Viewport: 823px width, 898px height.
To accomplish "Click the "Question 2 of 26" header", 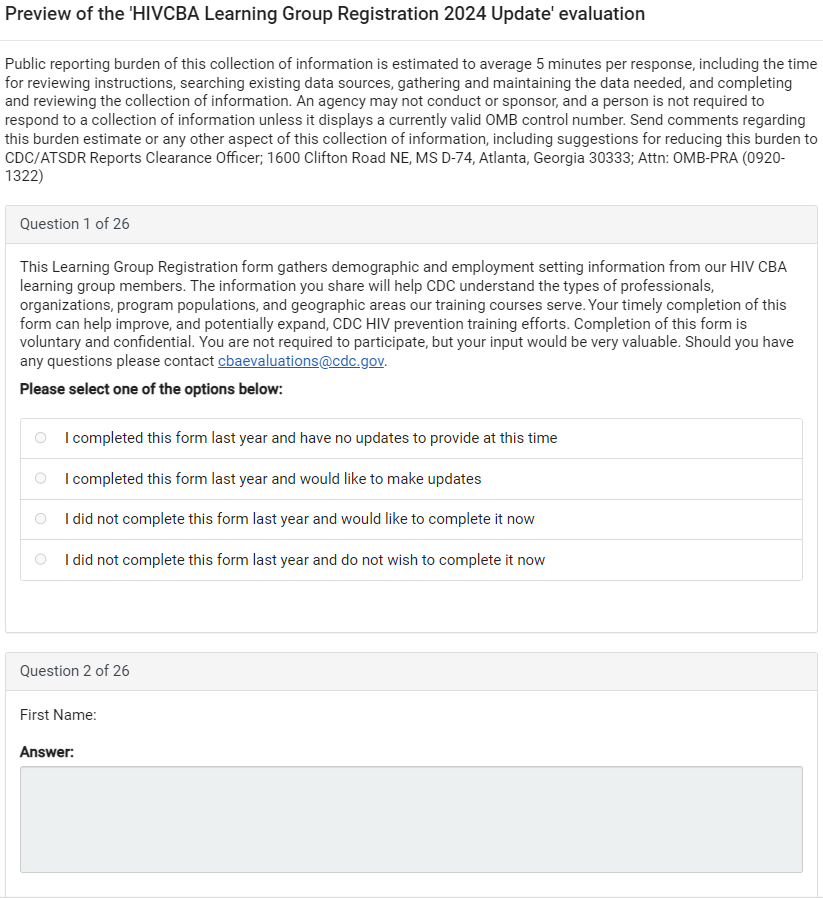I will (75, 671).
